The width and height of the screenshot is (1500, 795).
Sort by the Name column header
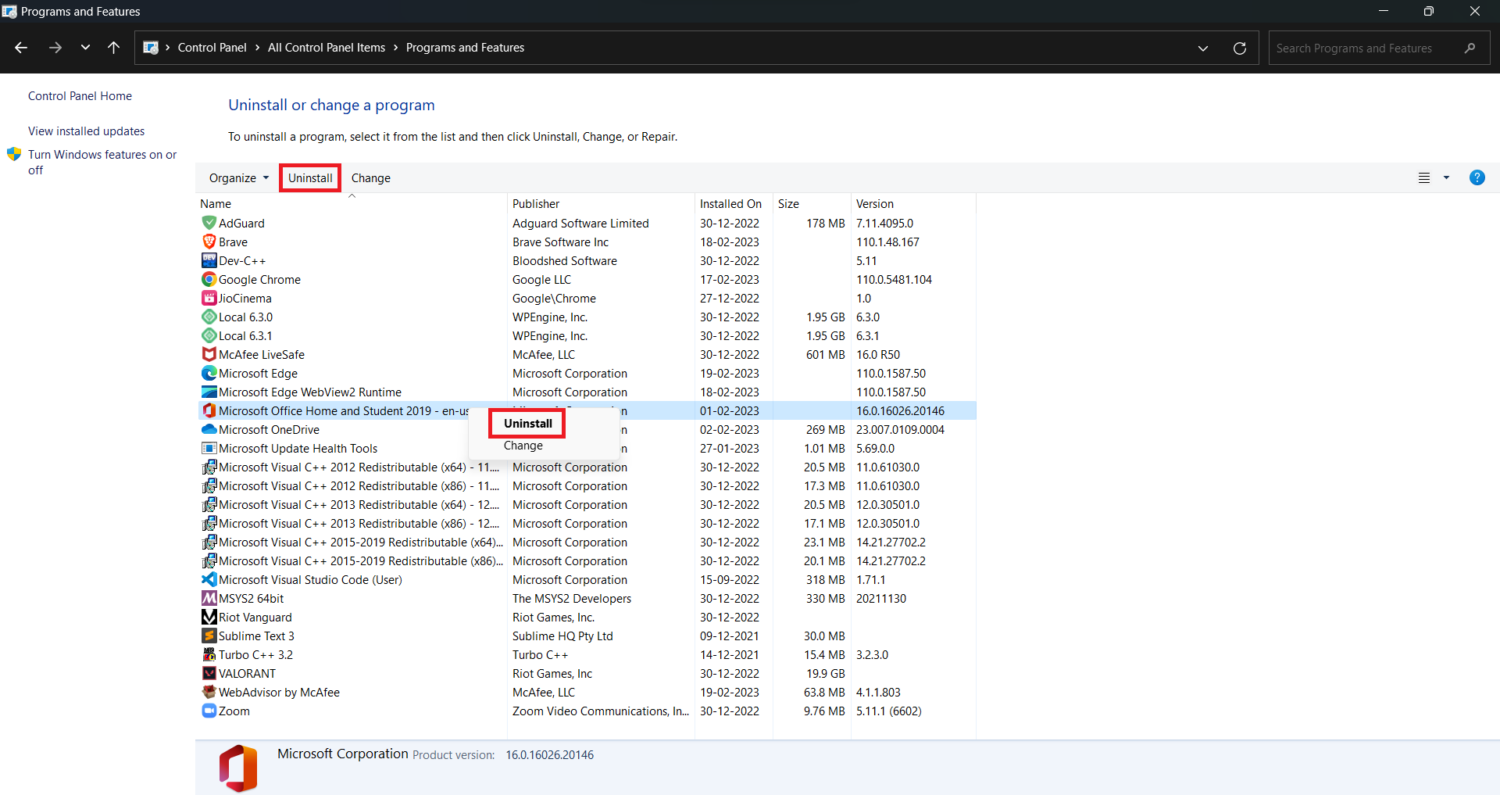coord(352,204)
